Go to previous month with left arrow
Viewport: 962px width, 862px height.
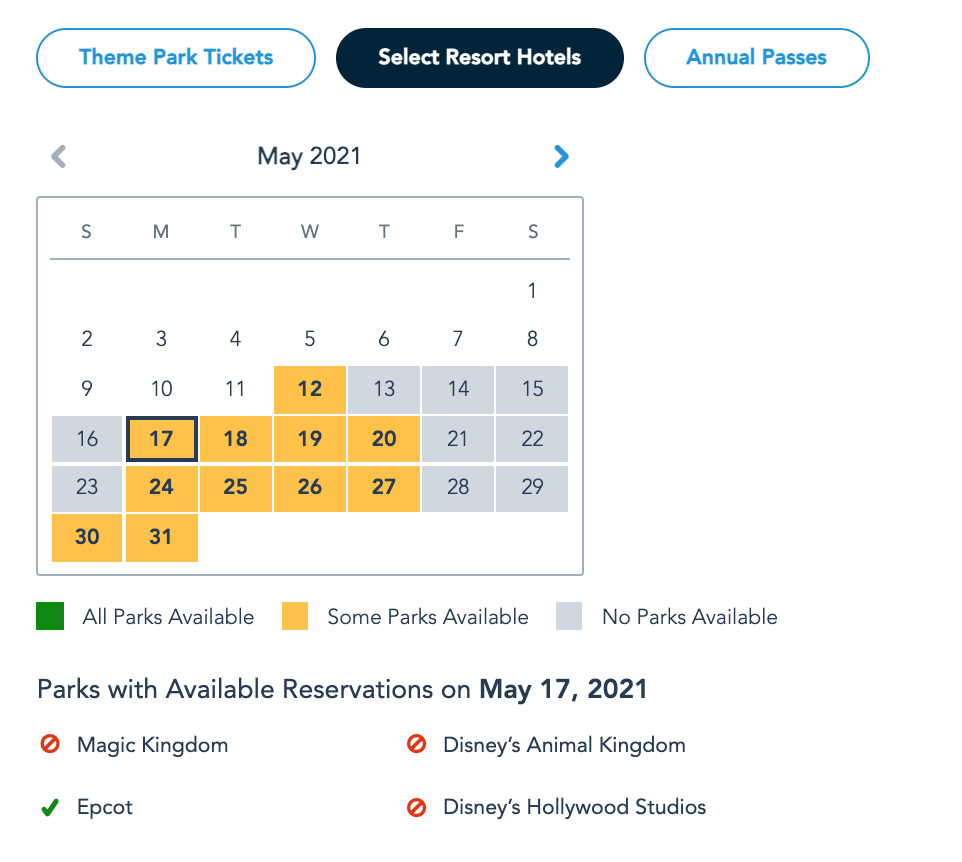tap(59, 156)
